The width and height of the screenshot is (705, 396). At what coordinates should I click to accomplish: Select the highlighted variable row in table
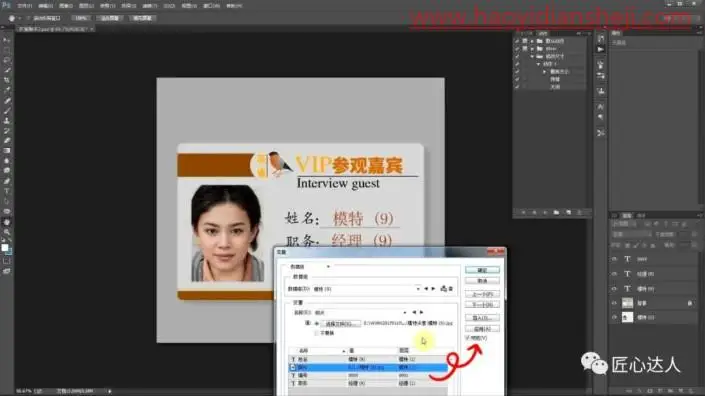[x=368, y=367]
